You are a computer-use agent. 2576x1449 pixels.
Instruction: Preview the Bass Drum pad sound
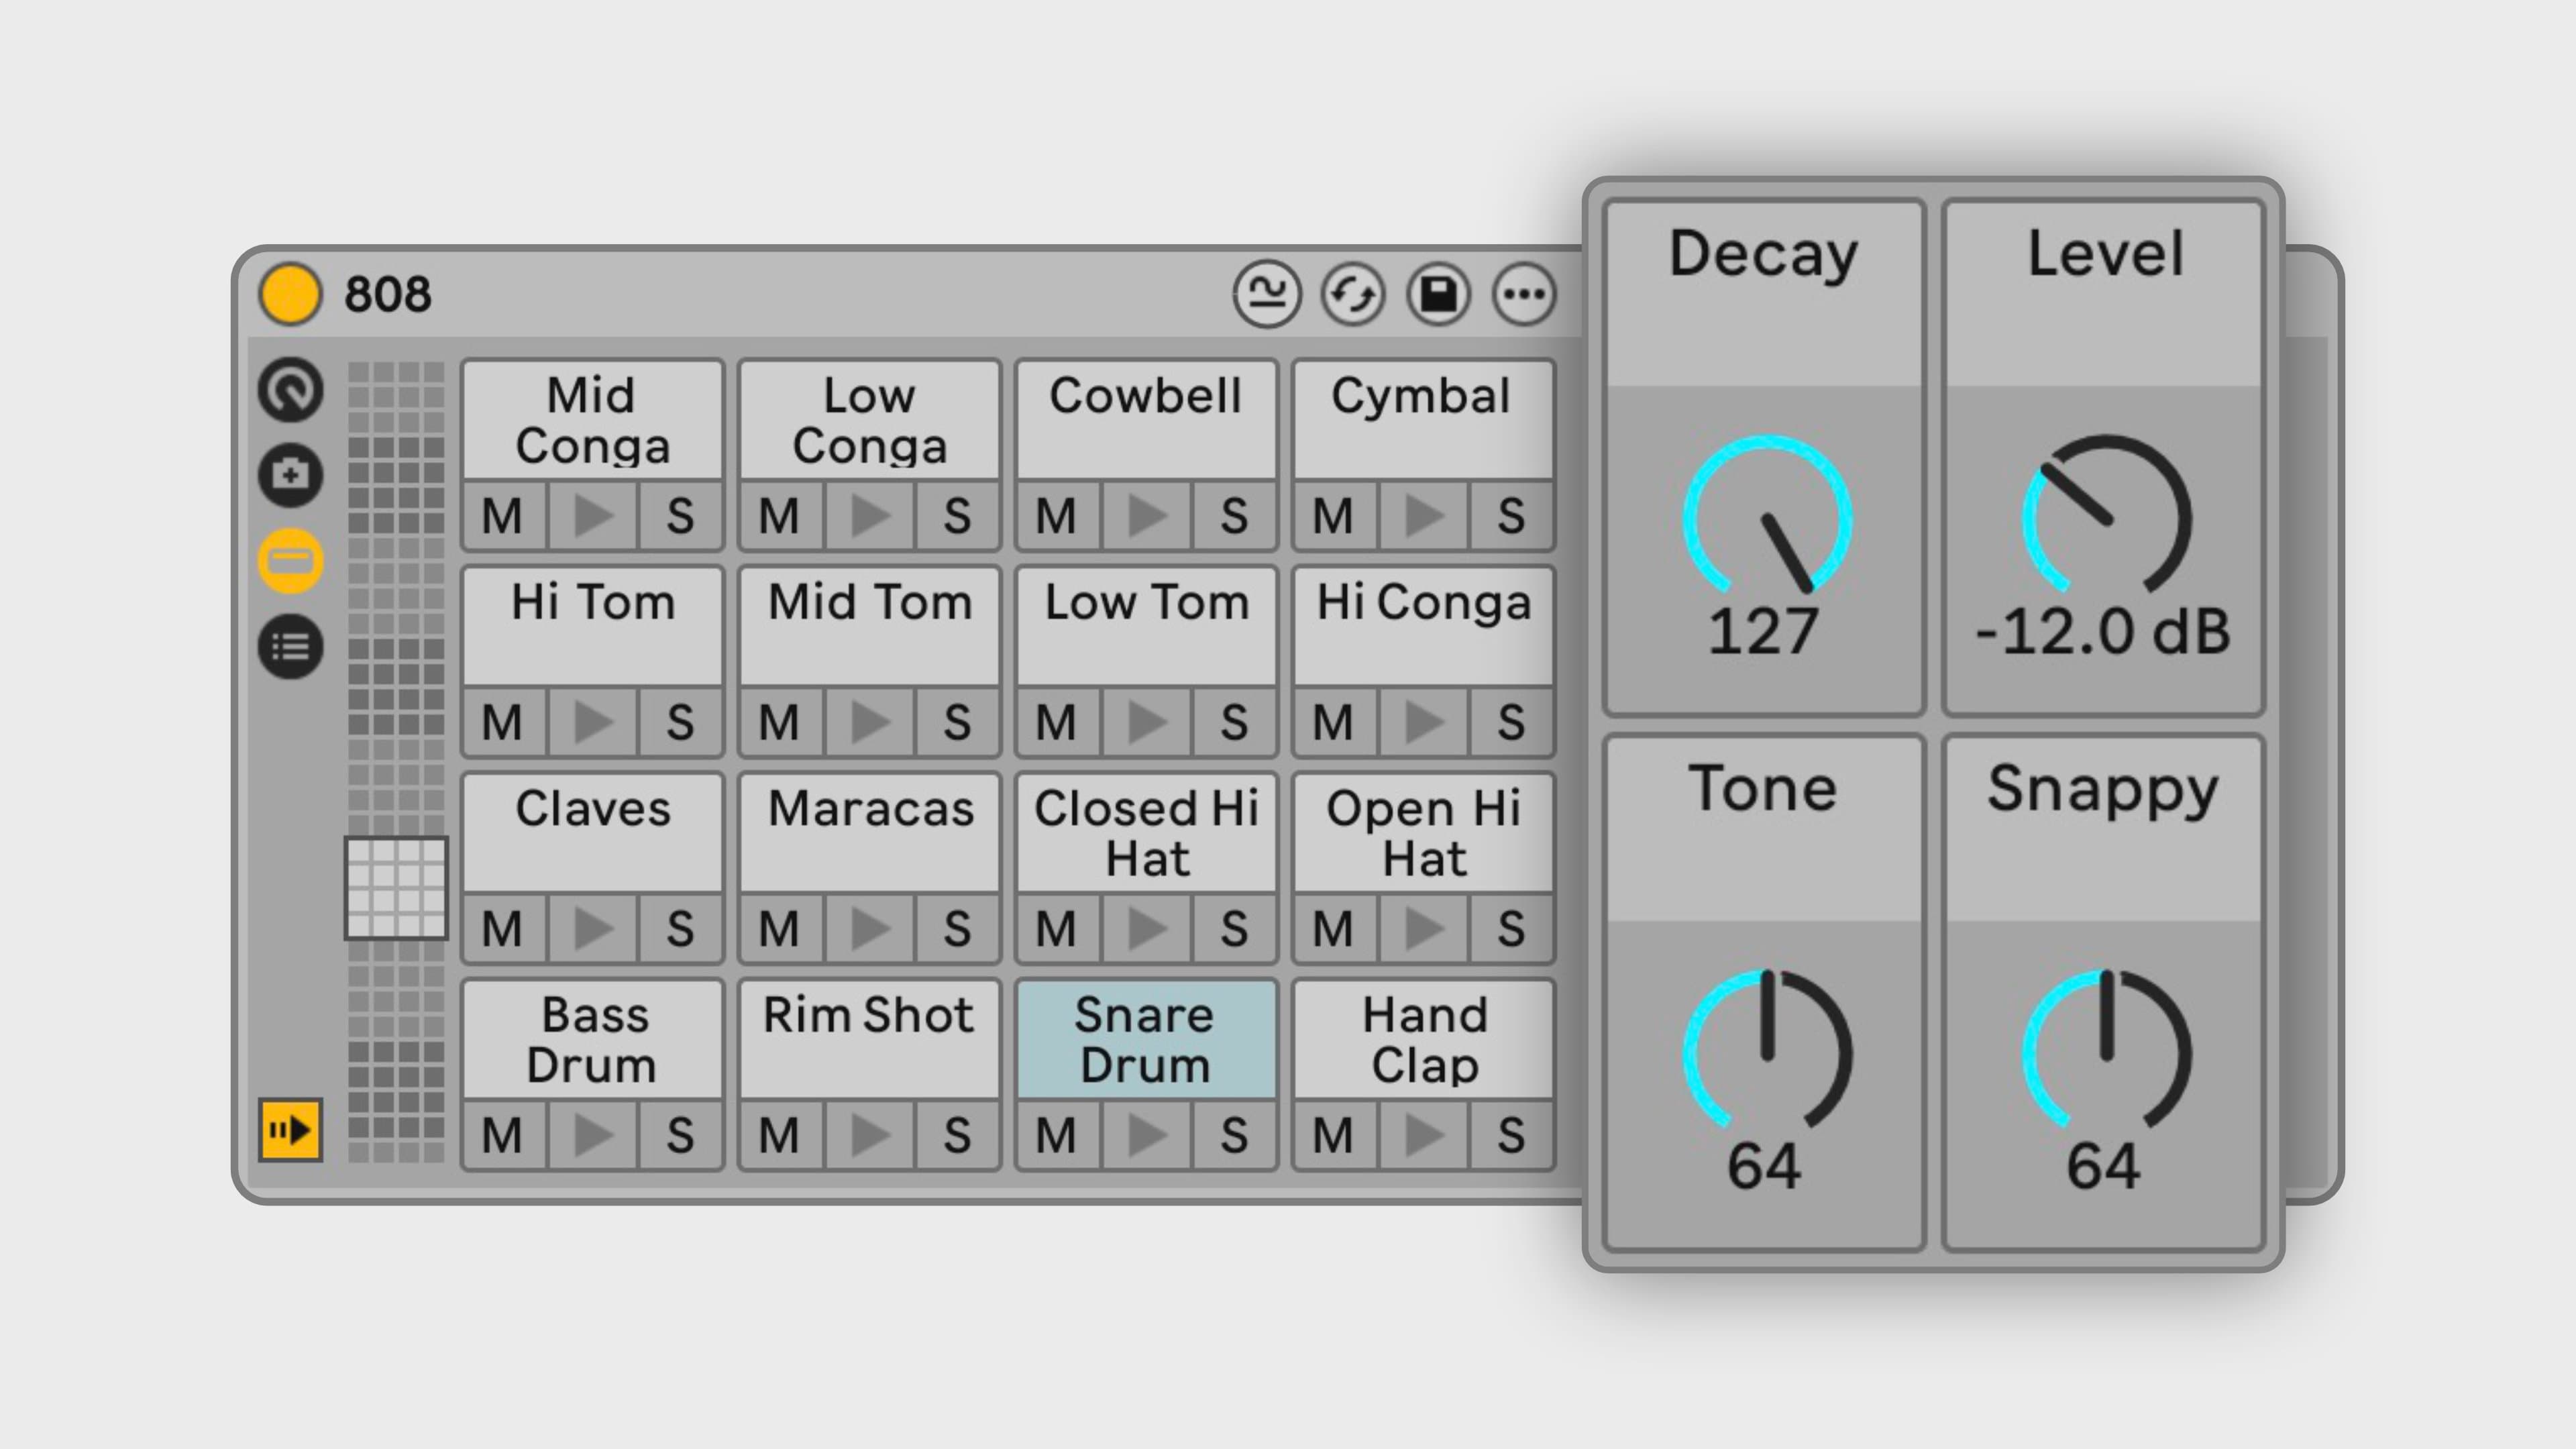tap(592, 1135)
